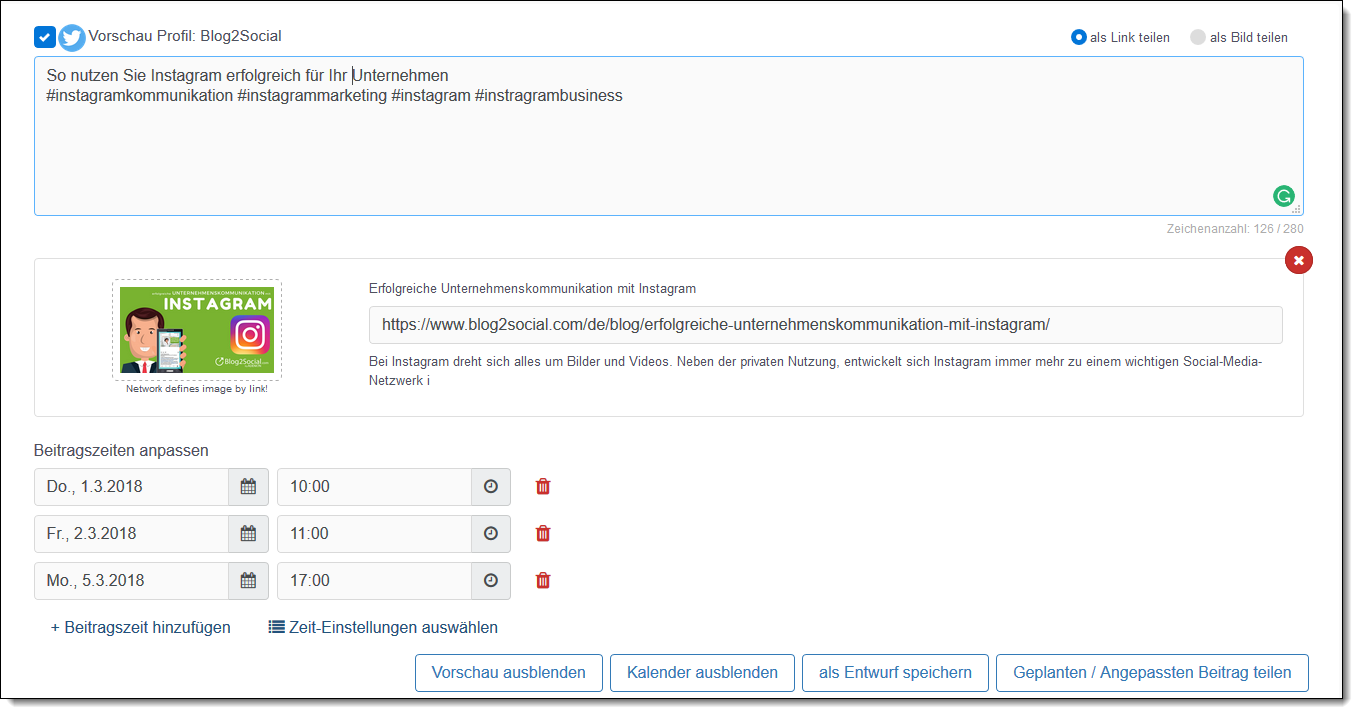Open clock icon next to 17:00
Viewport: 1358px width, 714px height.
click(x=491, y=581)
